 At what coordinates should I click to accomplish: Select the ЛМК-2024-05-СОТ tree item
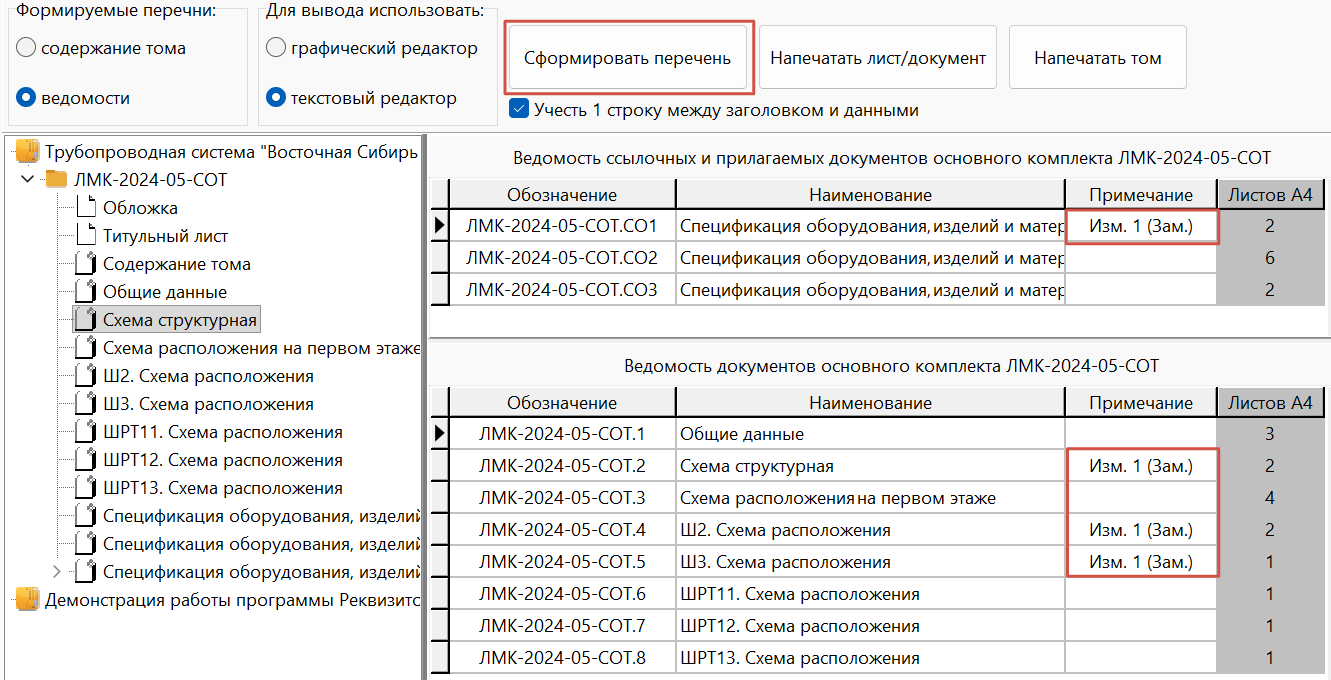tap(150, 180)
